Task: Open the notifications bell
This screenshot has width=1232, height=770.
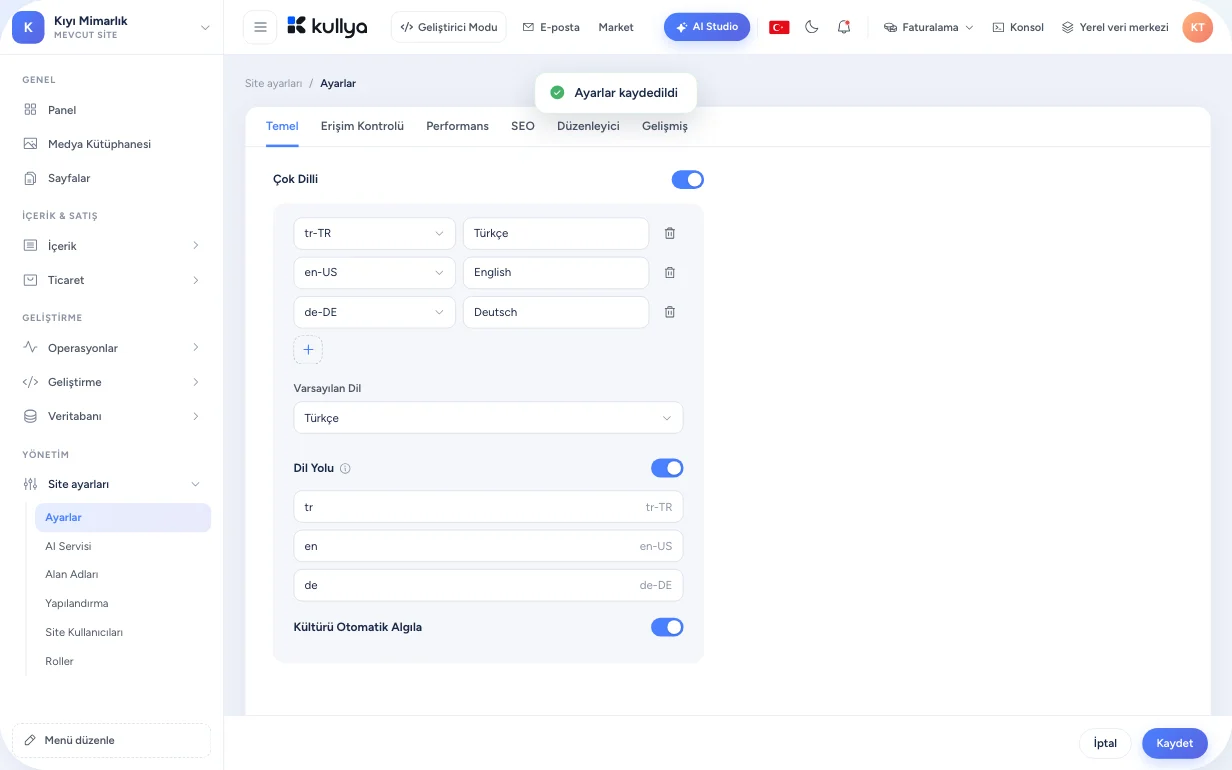Action: [x=844, y=27]
